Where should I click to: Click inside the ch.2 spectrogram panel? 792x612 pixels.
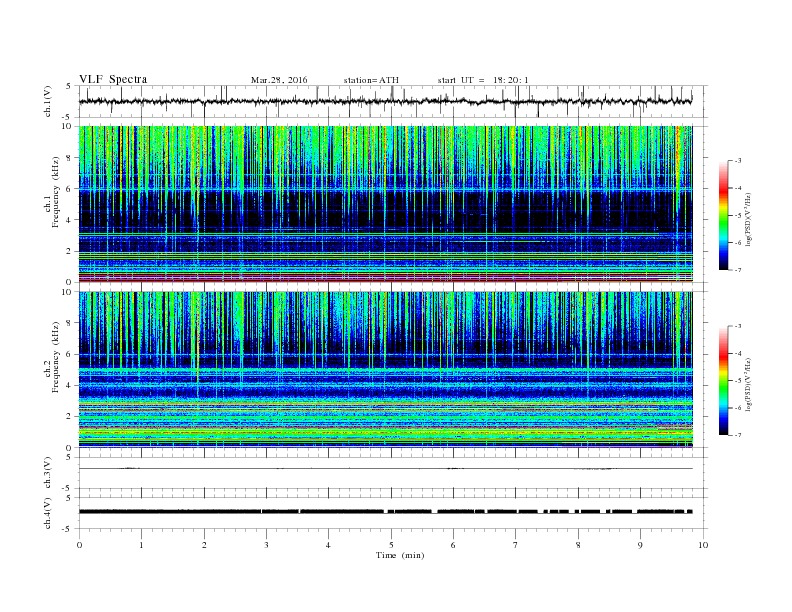point(385,369)
